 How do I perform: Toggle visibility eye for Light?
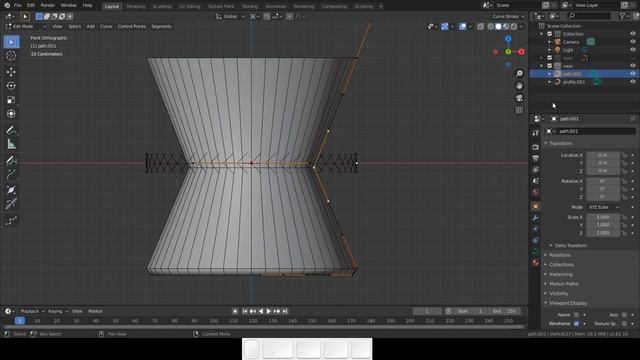(633, 50)
